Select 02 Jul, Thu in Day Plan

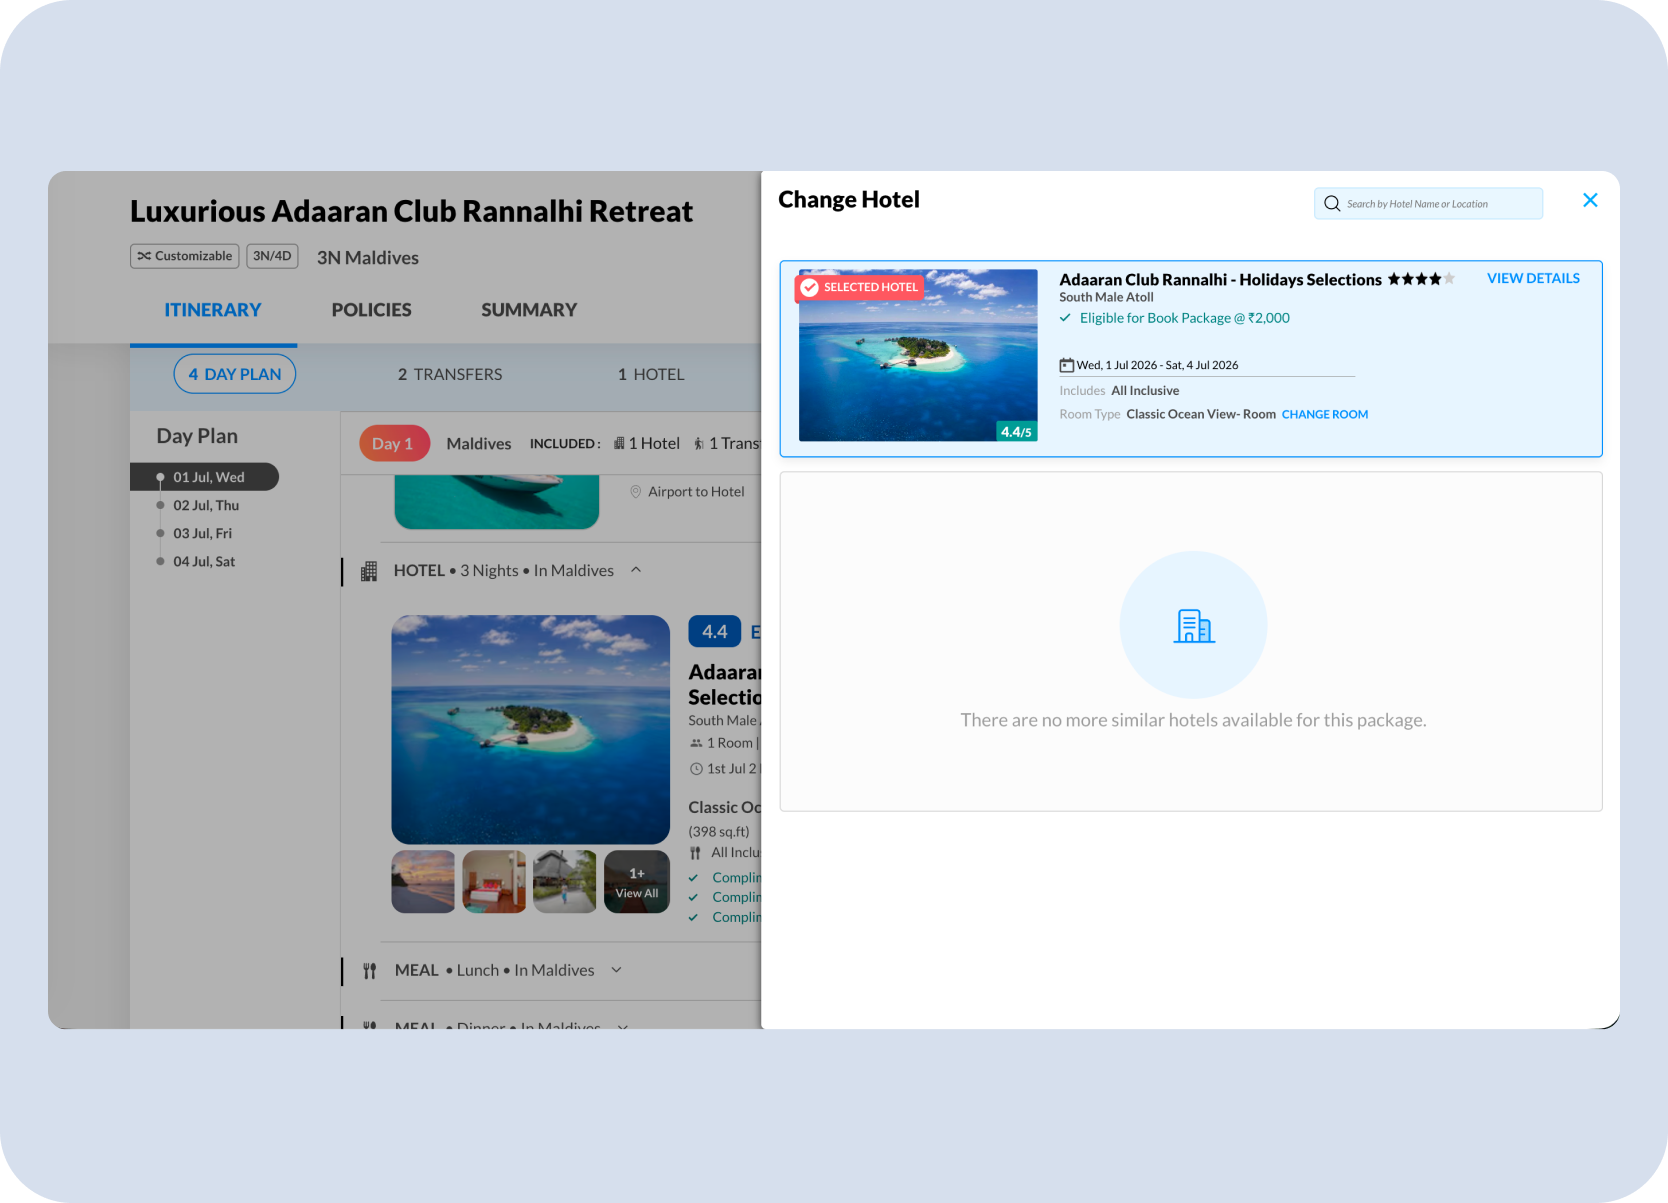pos(206,505)
